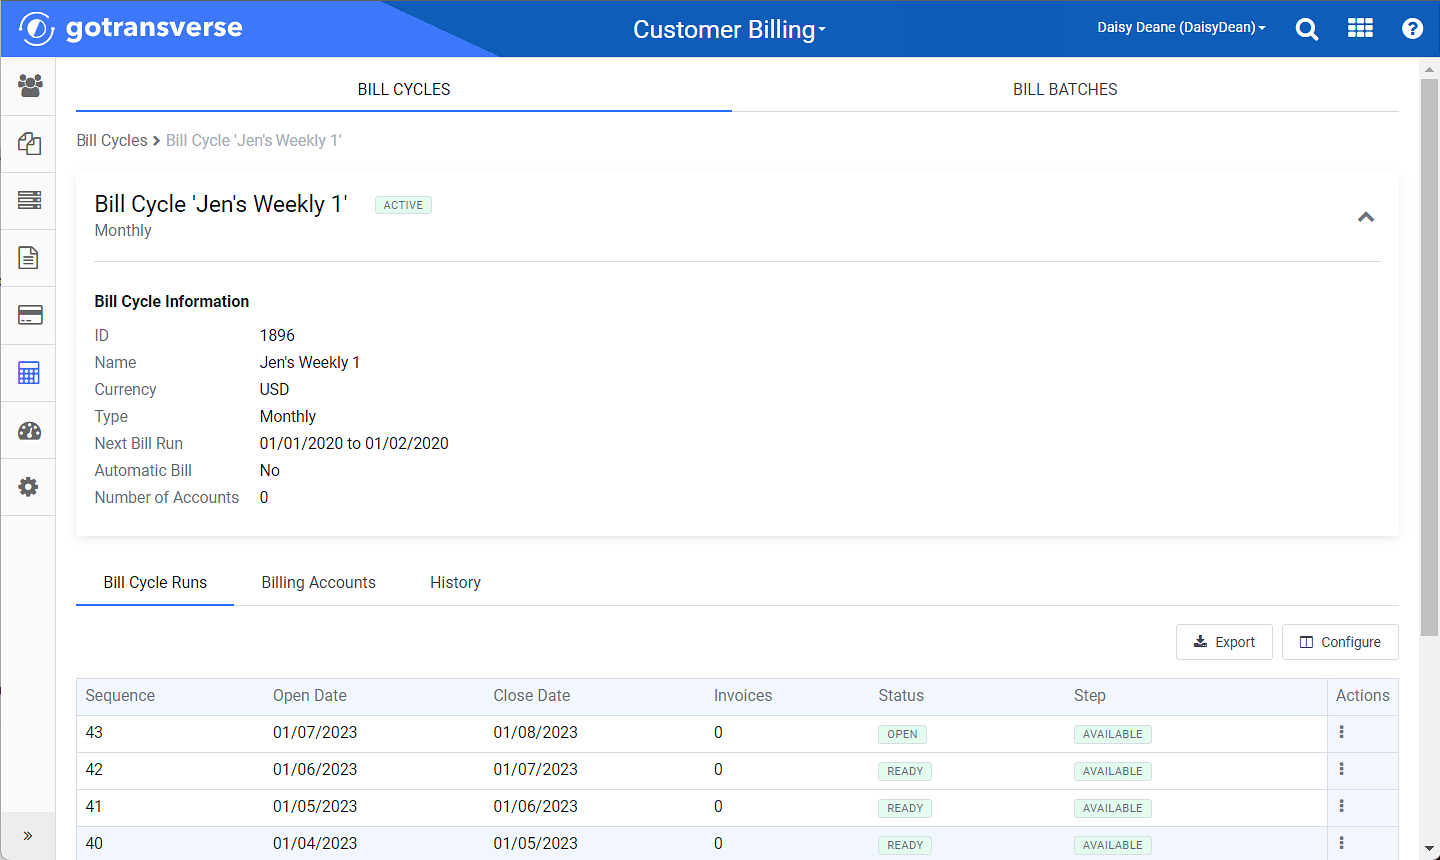Click open date 01/07/2023

pos(315,733)
